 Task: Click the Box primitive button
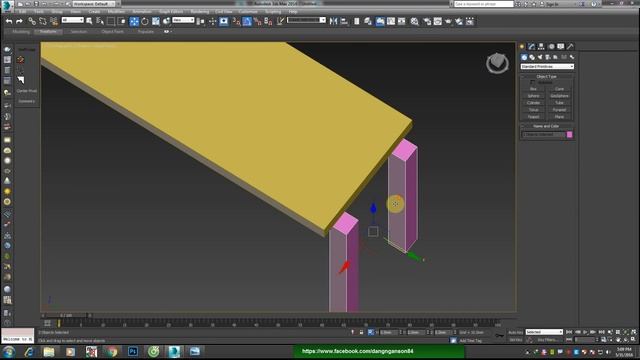pos(533,89)
